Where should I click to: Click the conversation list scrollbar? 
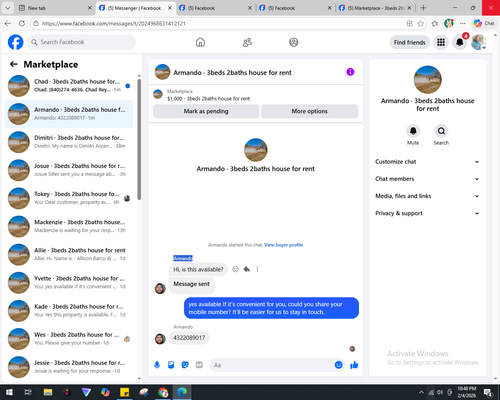pos(139,139)
